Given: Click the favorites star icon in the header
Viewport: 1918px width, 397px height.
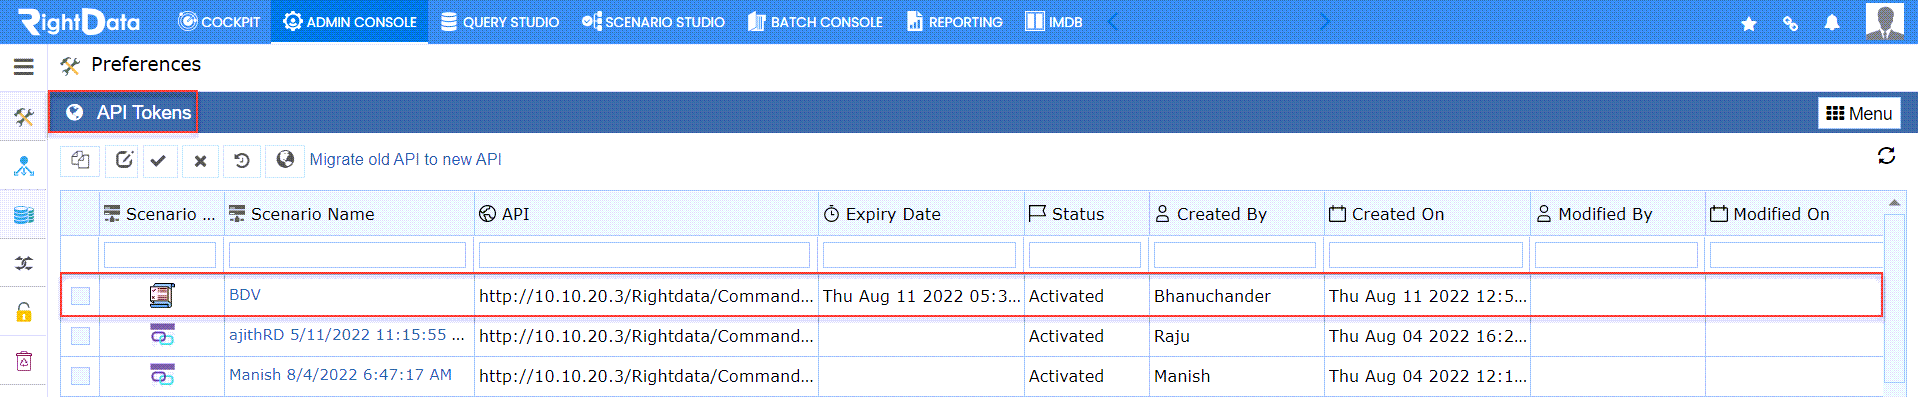Looking at the screenshot, I should [x=1748, y=23].
